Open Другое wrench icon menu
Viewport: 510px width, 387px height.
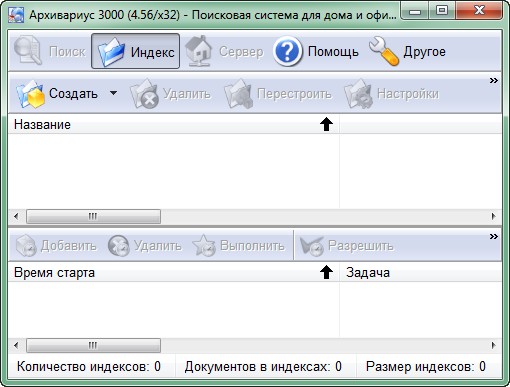point(384,51)
